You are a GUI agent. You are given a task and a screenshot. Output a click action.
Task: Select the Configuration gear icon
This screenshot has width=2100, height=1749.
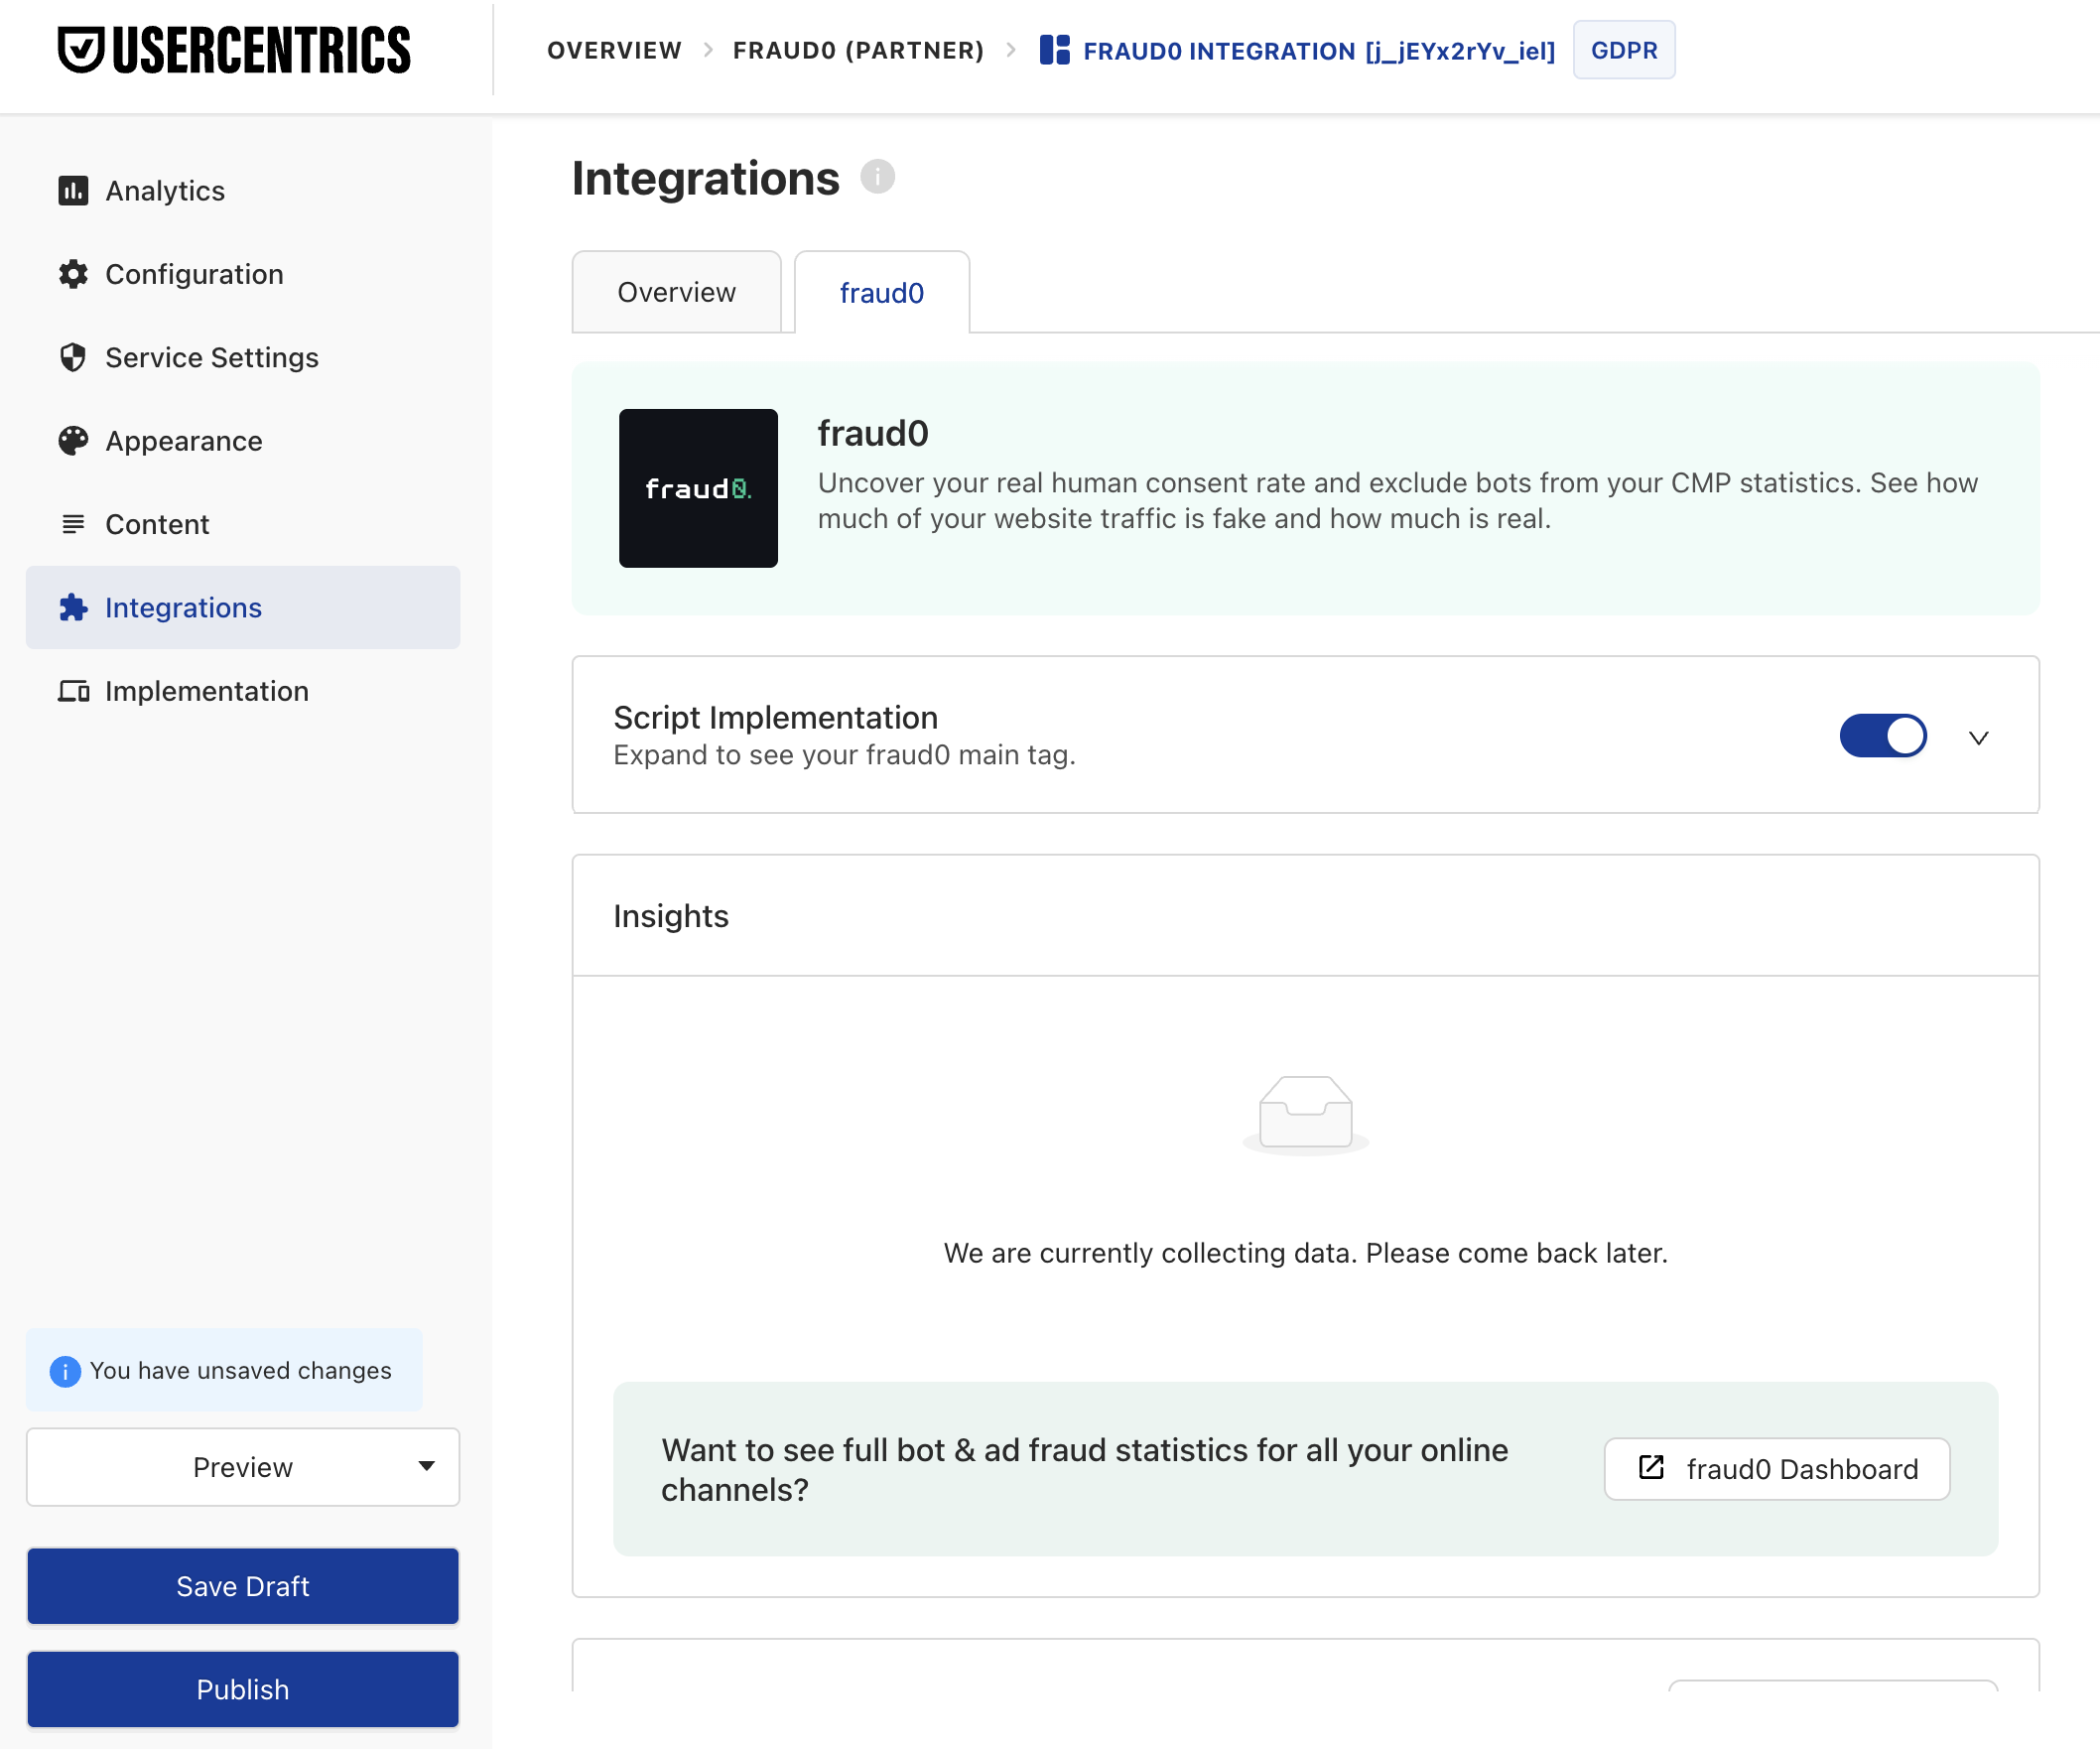pyautogui.click(x=73, y=274)
